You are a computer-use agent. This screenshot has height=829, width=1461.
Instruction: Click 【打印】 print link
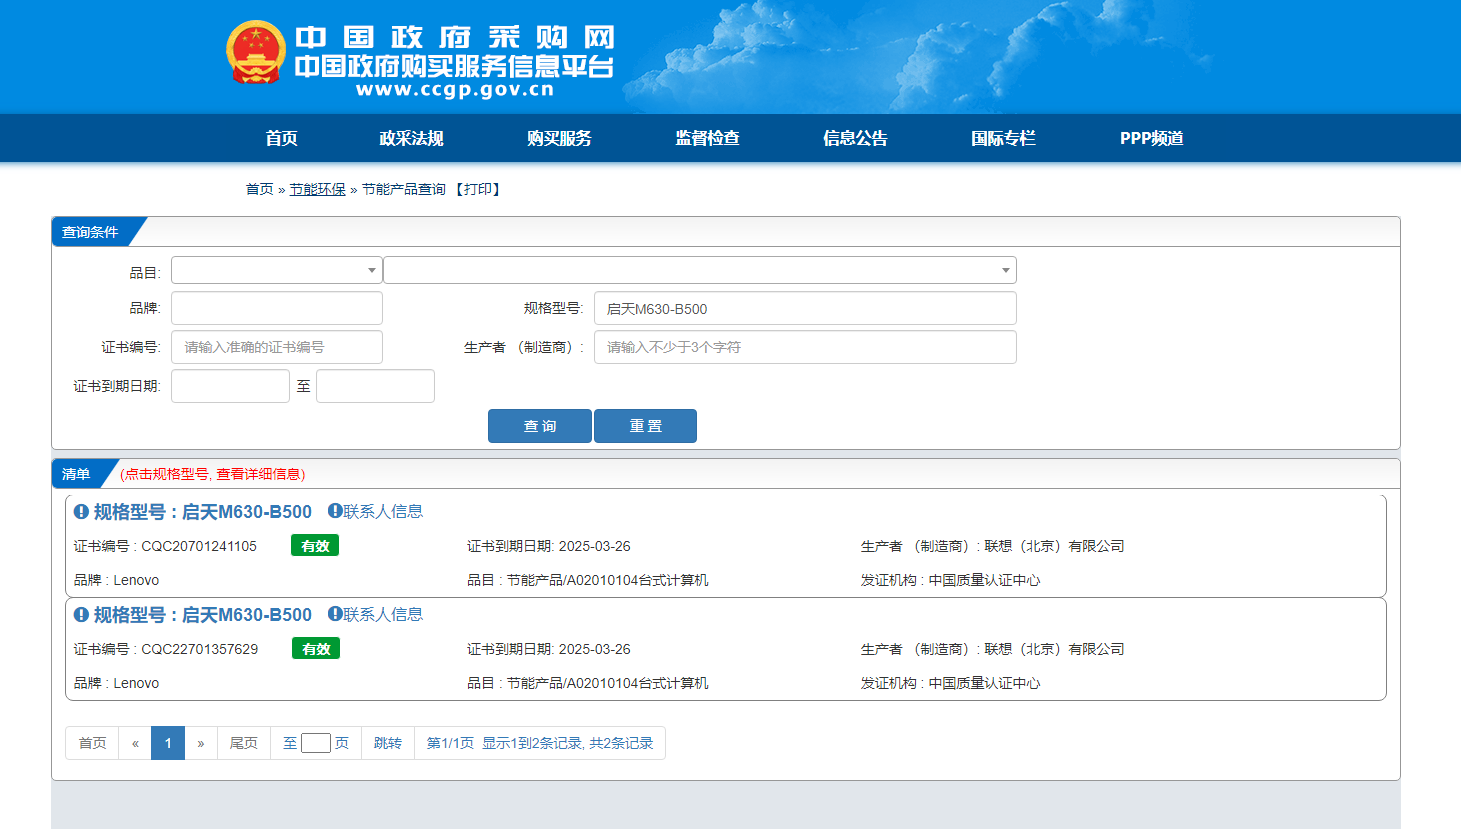(478, 189)
